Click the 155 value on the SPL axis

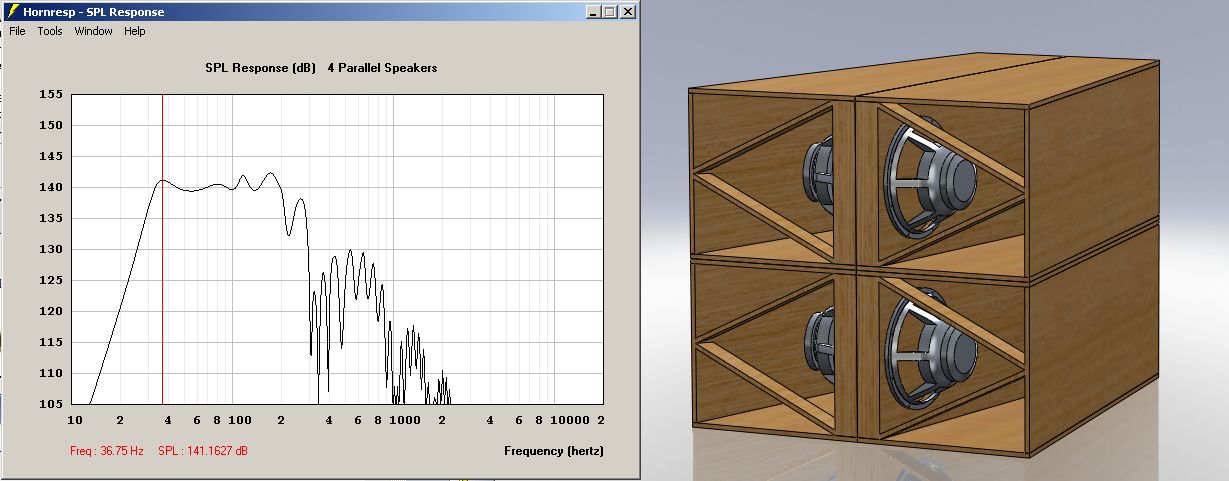52,95
